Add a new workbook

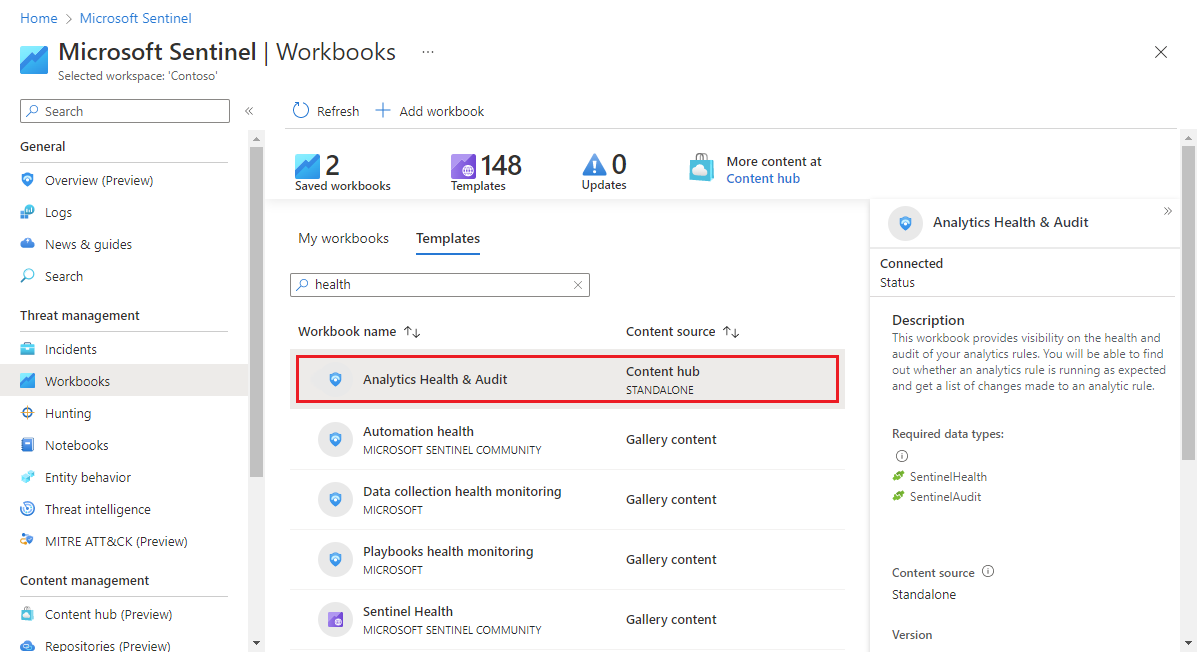(x=429, y=111)
